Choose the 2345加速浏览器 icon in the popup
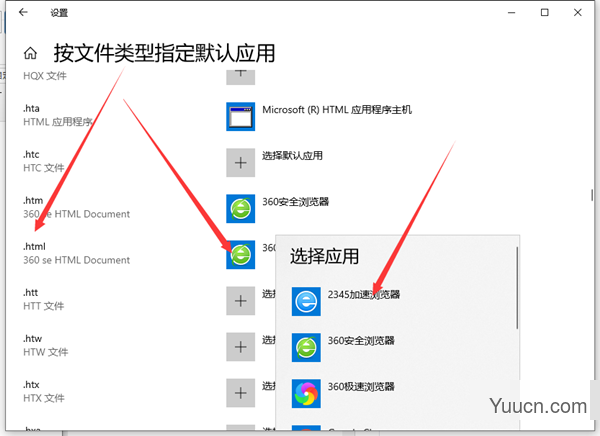The height and width of the screenshot is (436, 600). [x=306, y=302]
